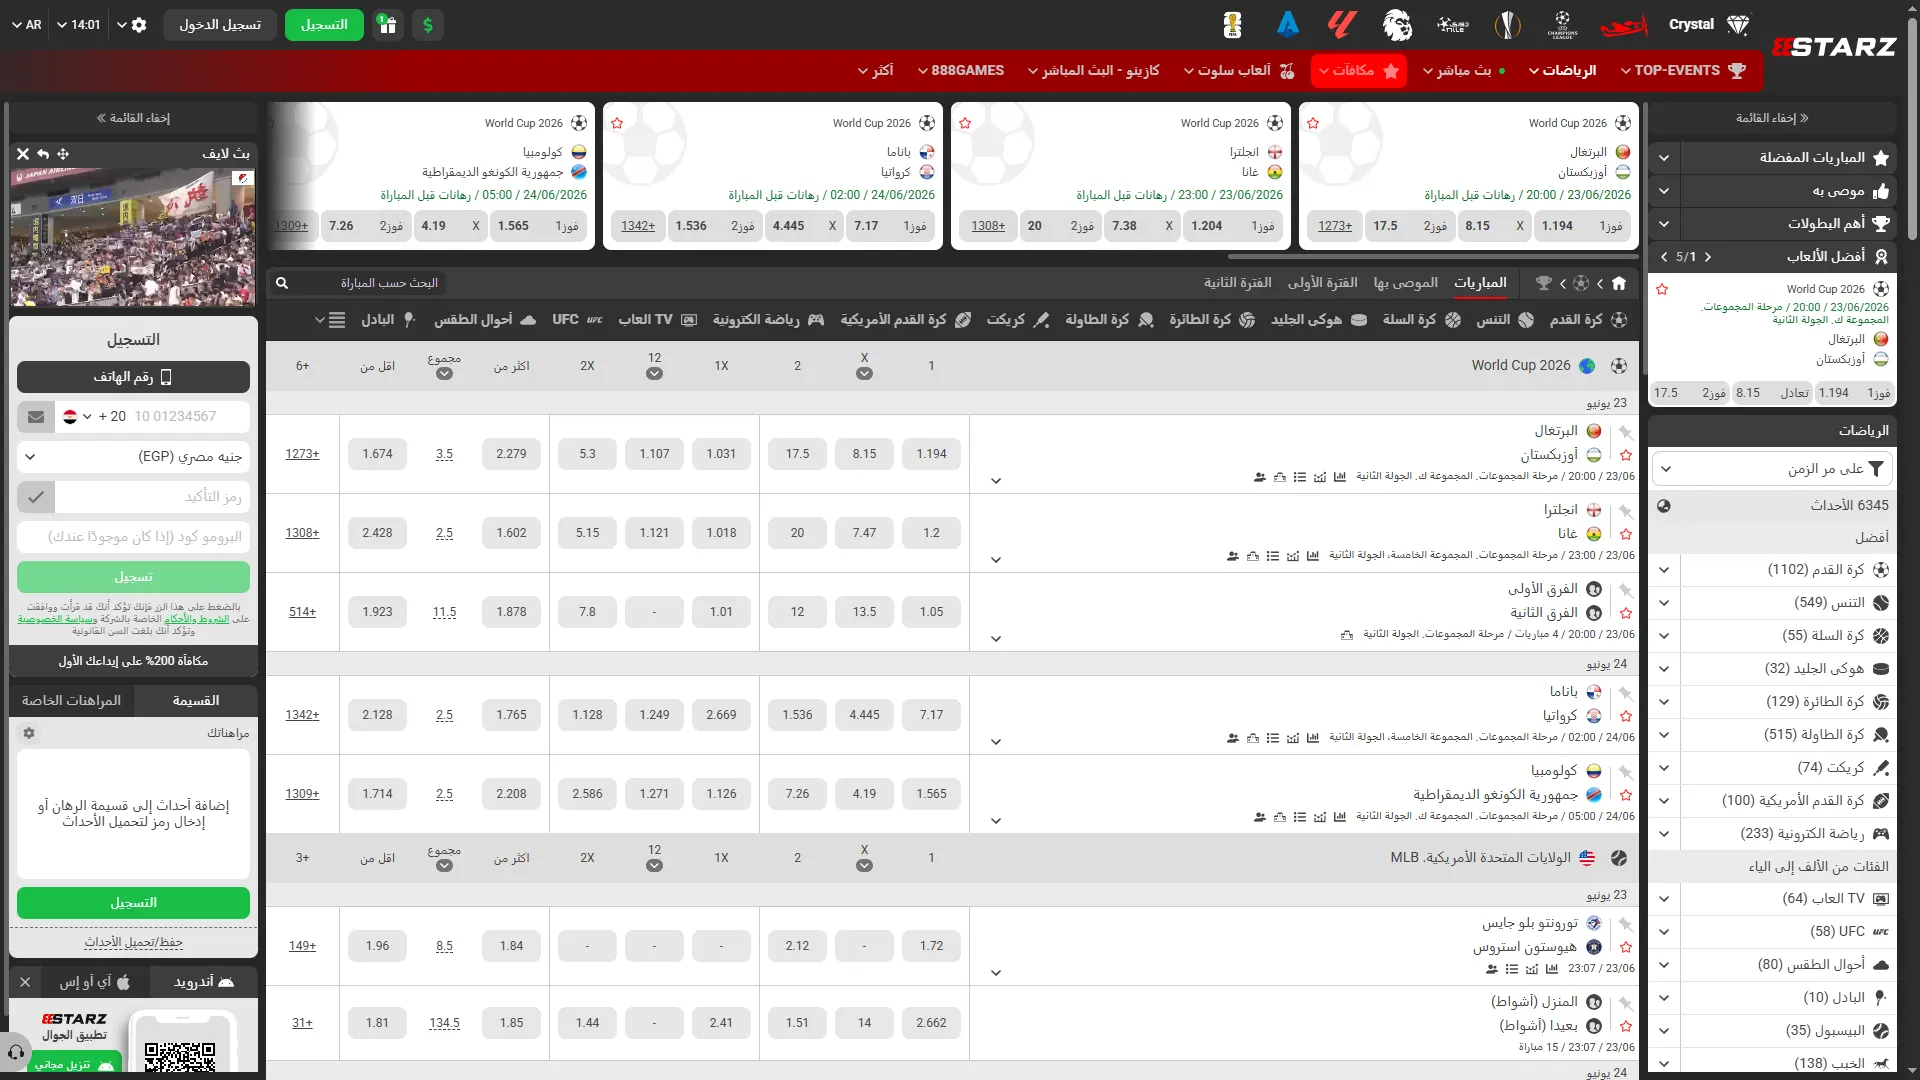Open the gift bonus icon in header
This screenshot has height=1080, width=1920.
[388, 25]
